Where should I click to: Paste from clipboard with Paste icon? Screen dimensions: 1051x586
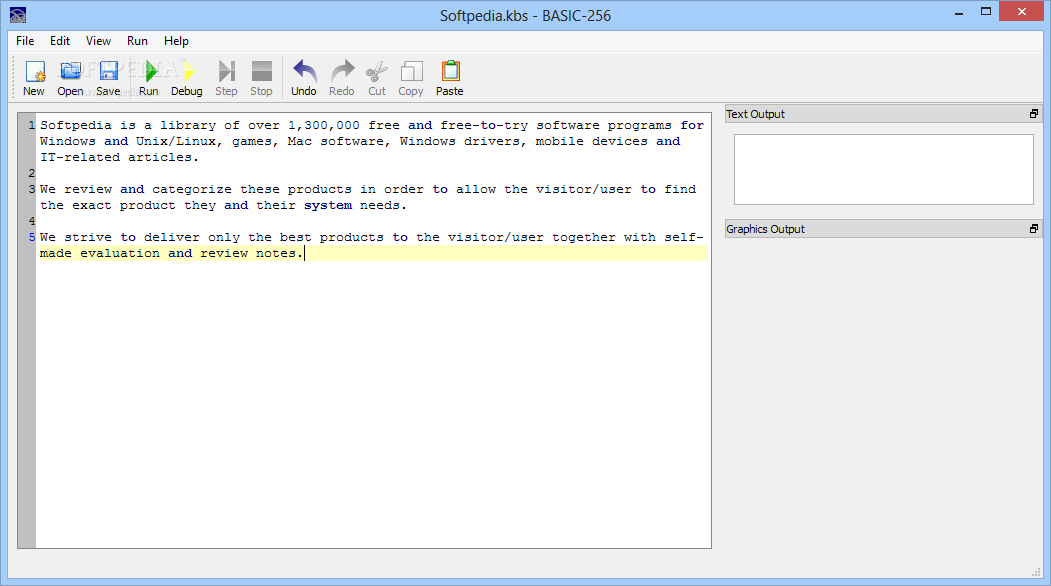click(450, 78)
